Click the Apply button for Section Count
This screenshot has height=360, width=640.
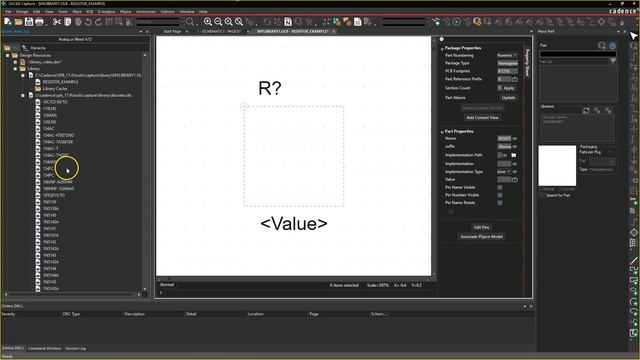coord(509,88)
